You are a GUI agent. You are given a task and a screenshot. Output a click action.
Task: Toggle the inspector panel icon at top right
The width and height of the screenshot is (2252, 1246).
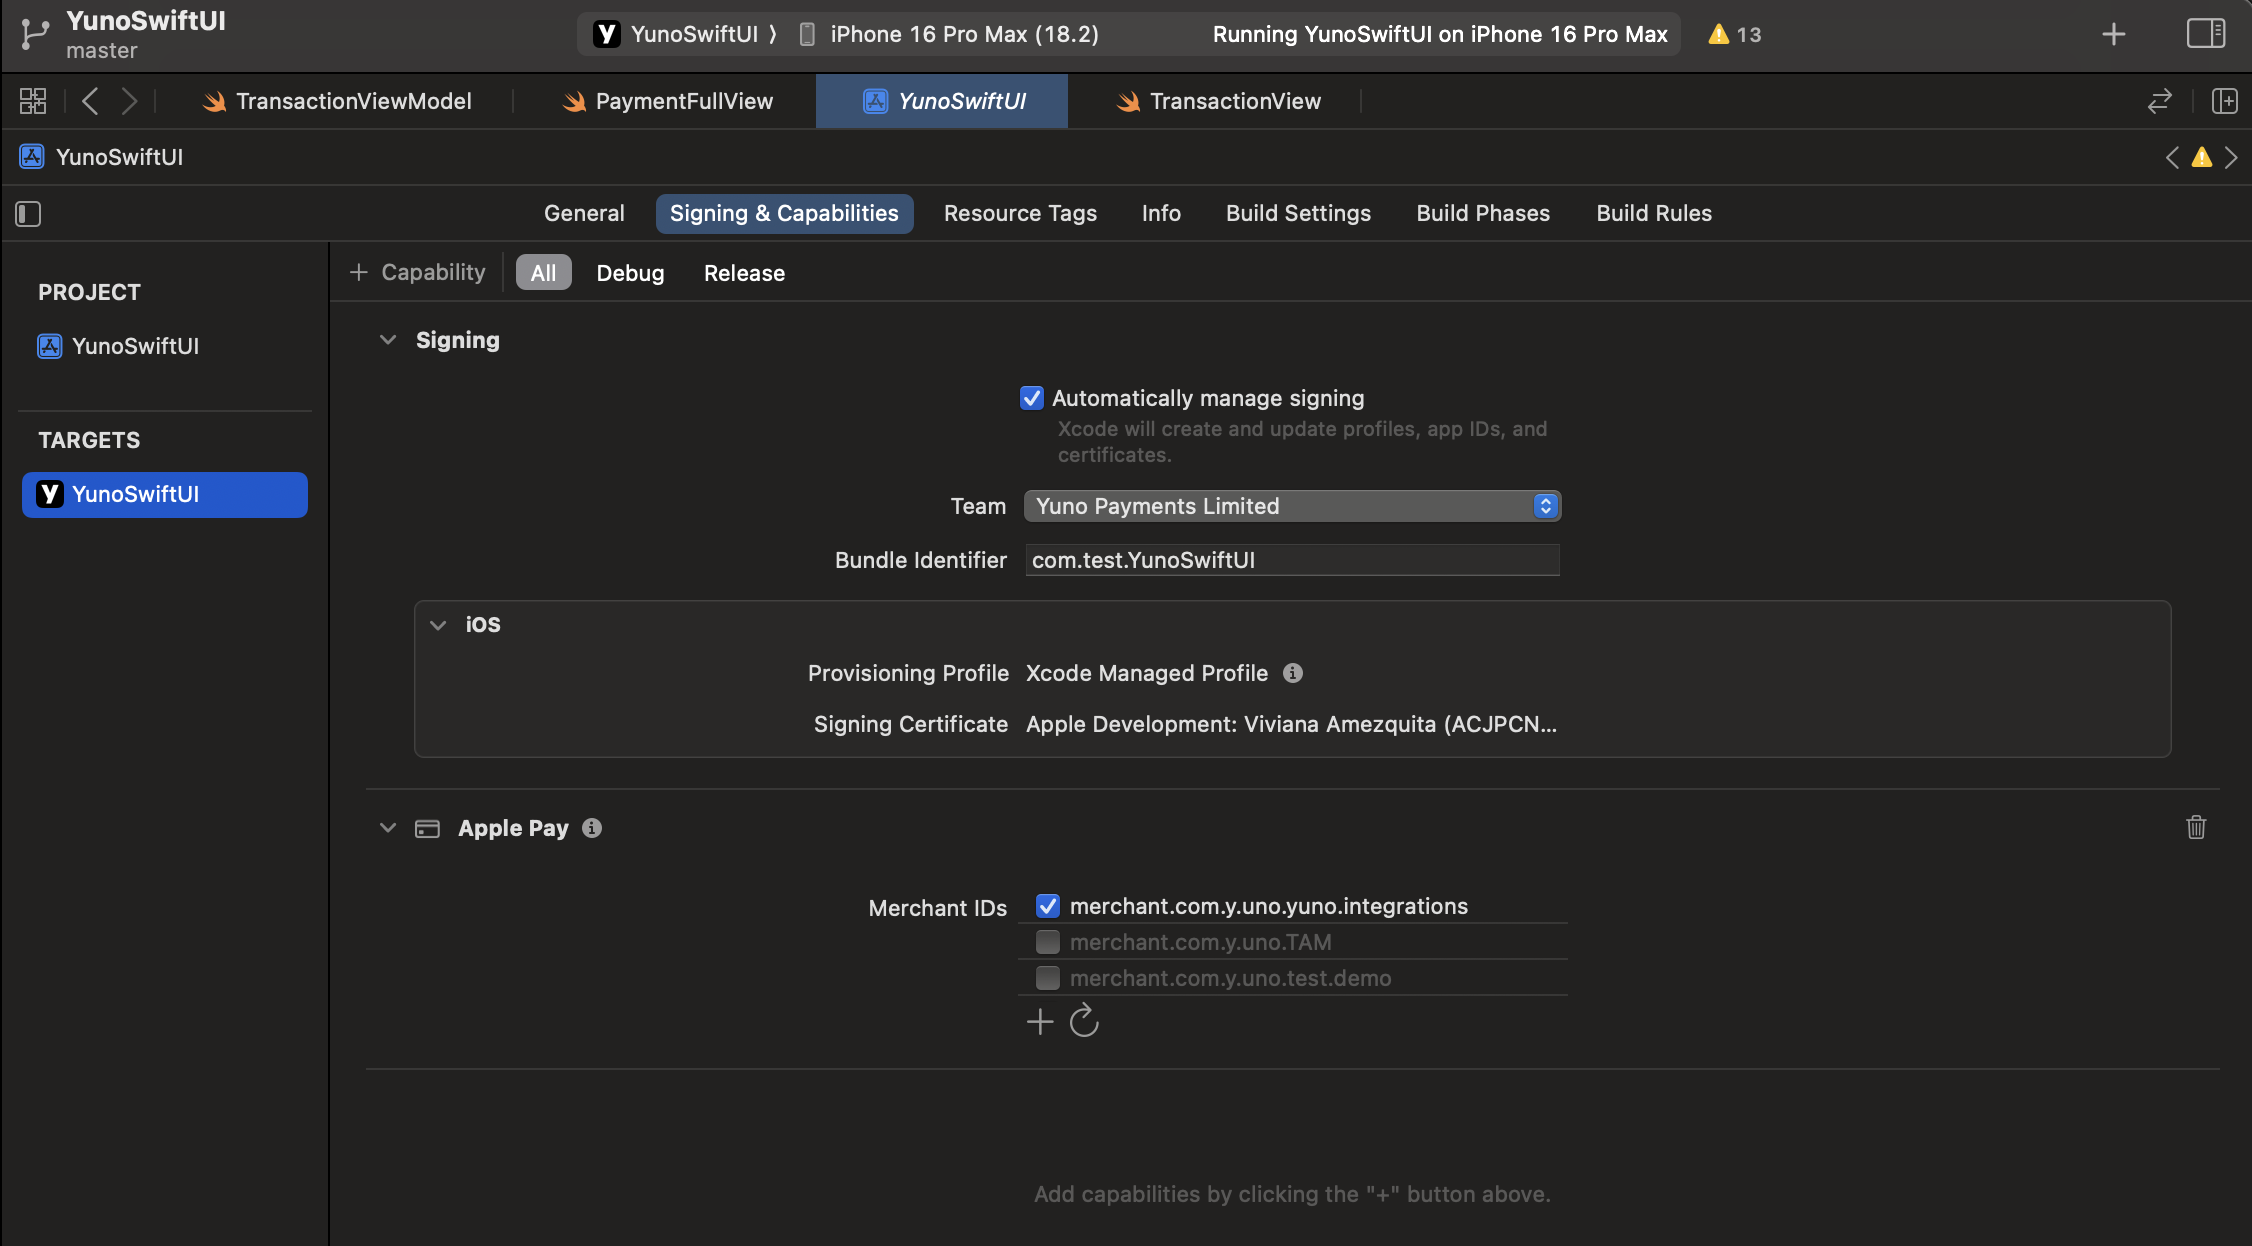coord(2205,34)
